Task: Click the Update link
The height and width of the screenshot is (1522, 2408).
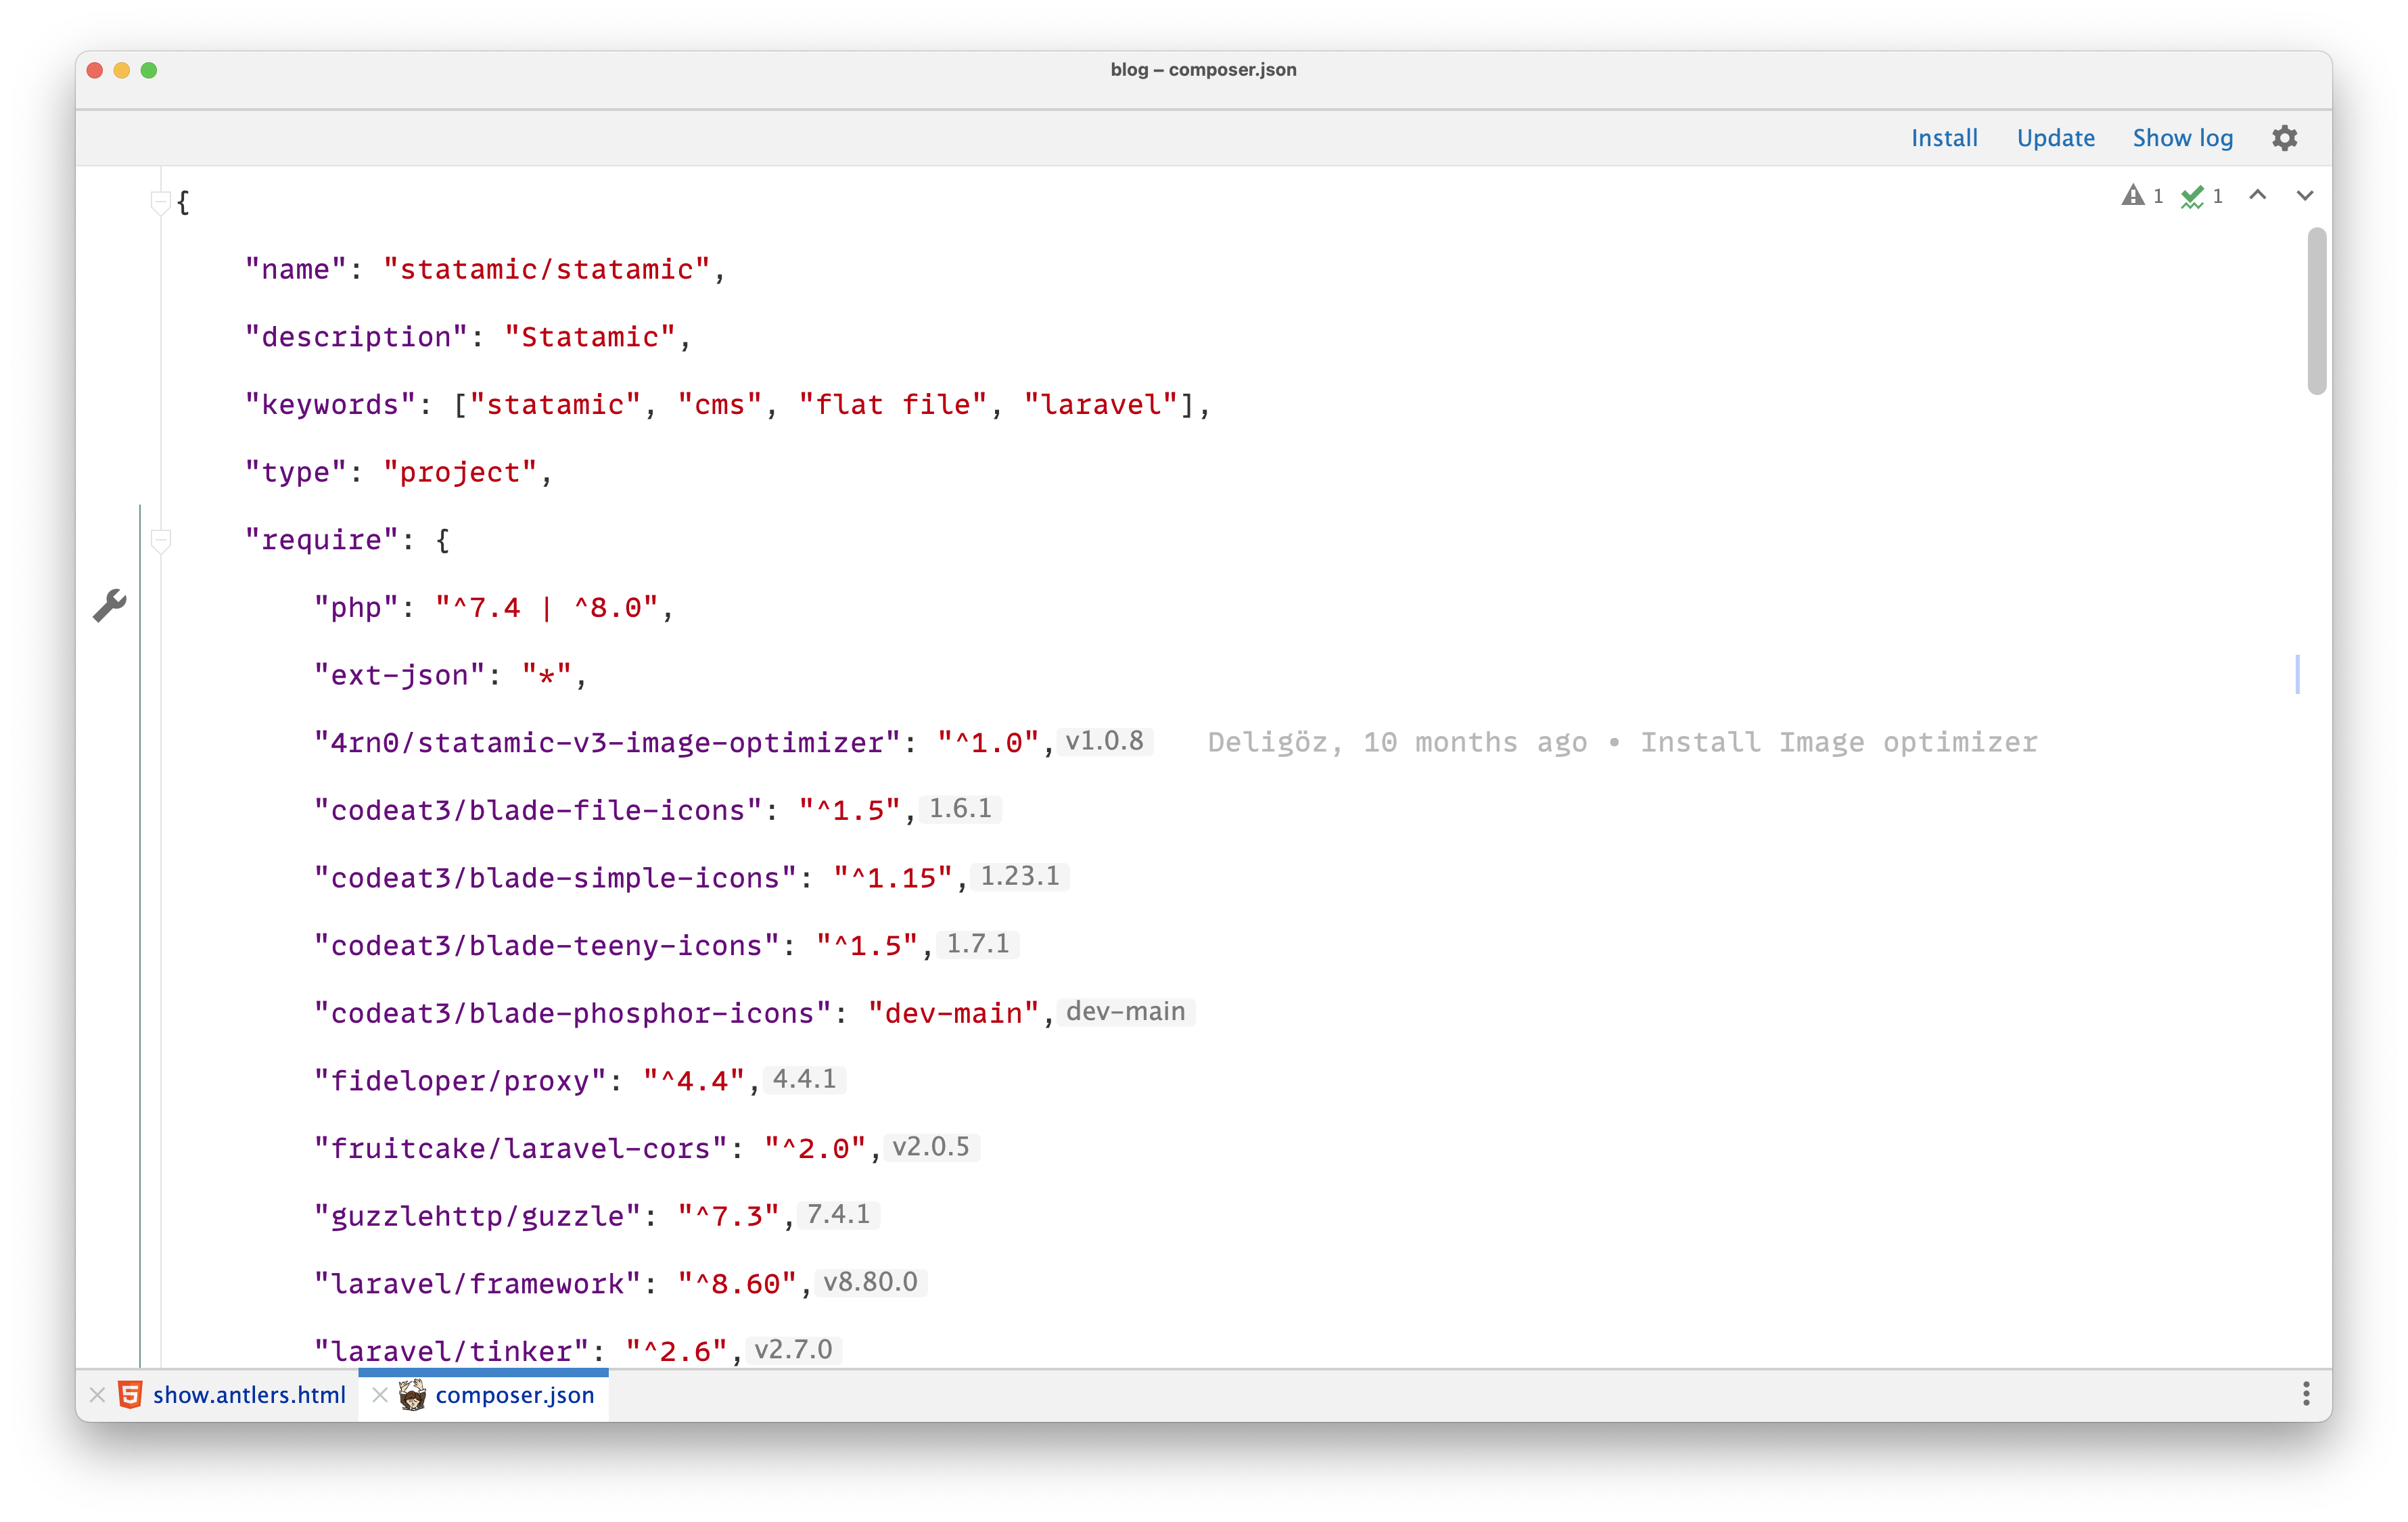Action: tap(2055, 138)
